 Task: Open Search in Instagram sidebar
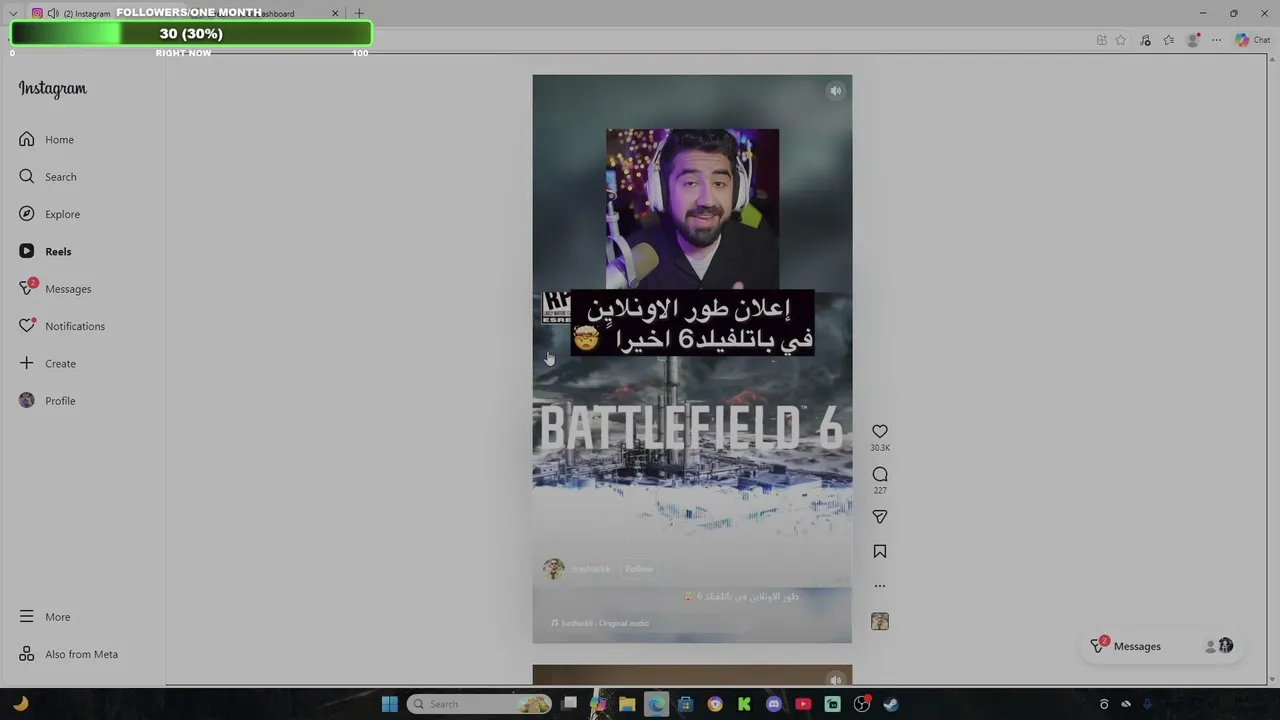47,177
